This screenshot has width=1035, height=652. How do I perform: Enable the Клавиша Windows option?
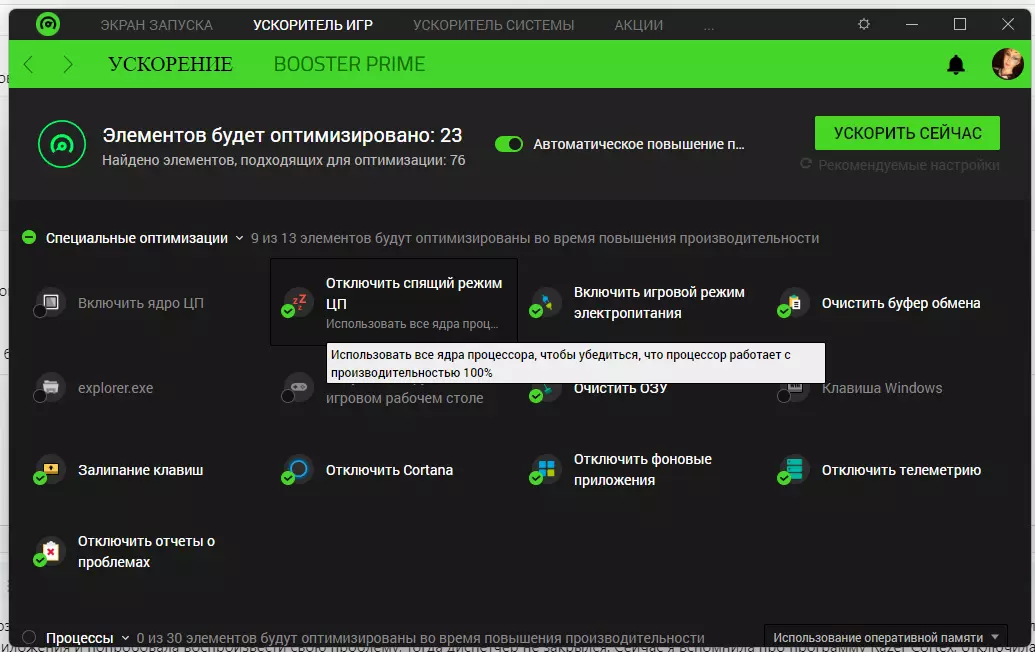coord(784,396)
